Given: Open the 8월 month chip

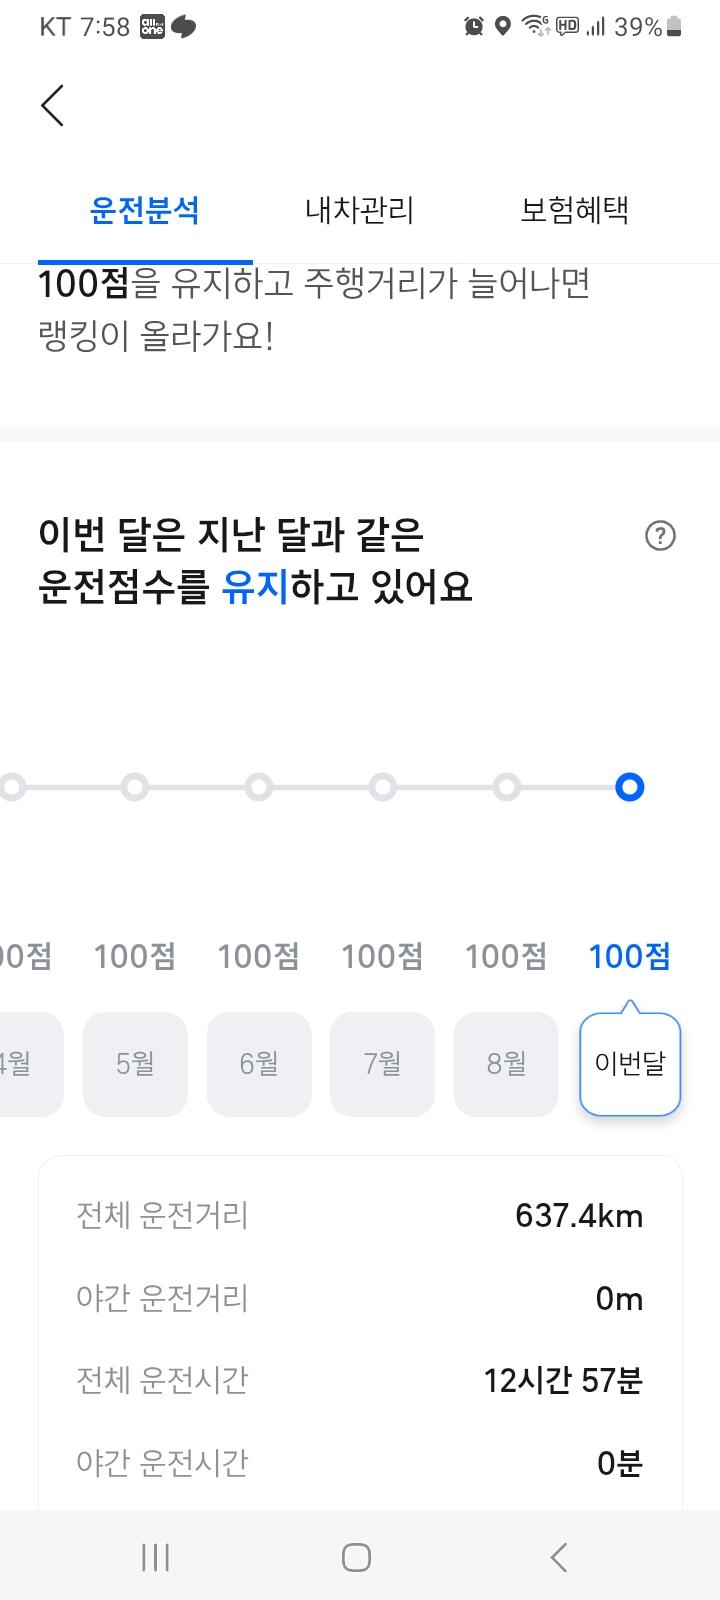Looking at the screenshot, I should 506,1062.
